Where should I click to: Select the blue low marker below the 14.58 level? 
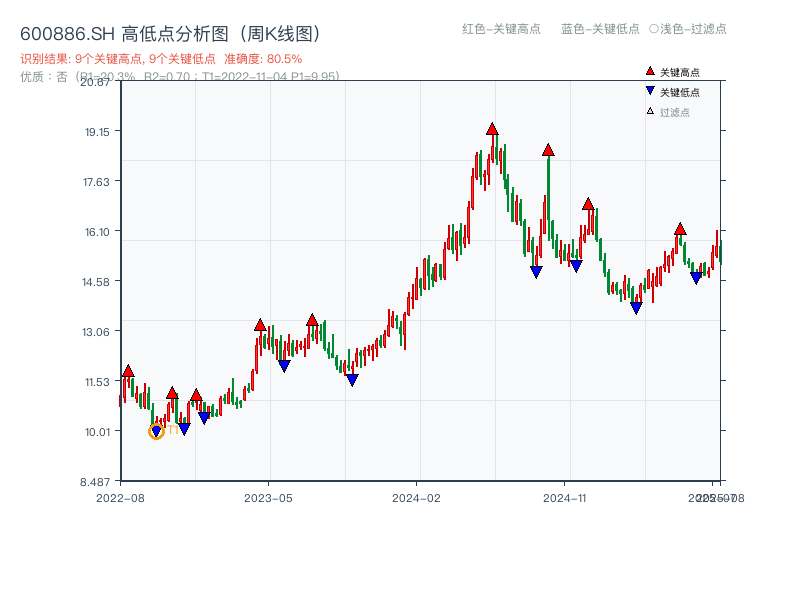click(x=636, y=308)
